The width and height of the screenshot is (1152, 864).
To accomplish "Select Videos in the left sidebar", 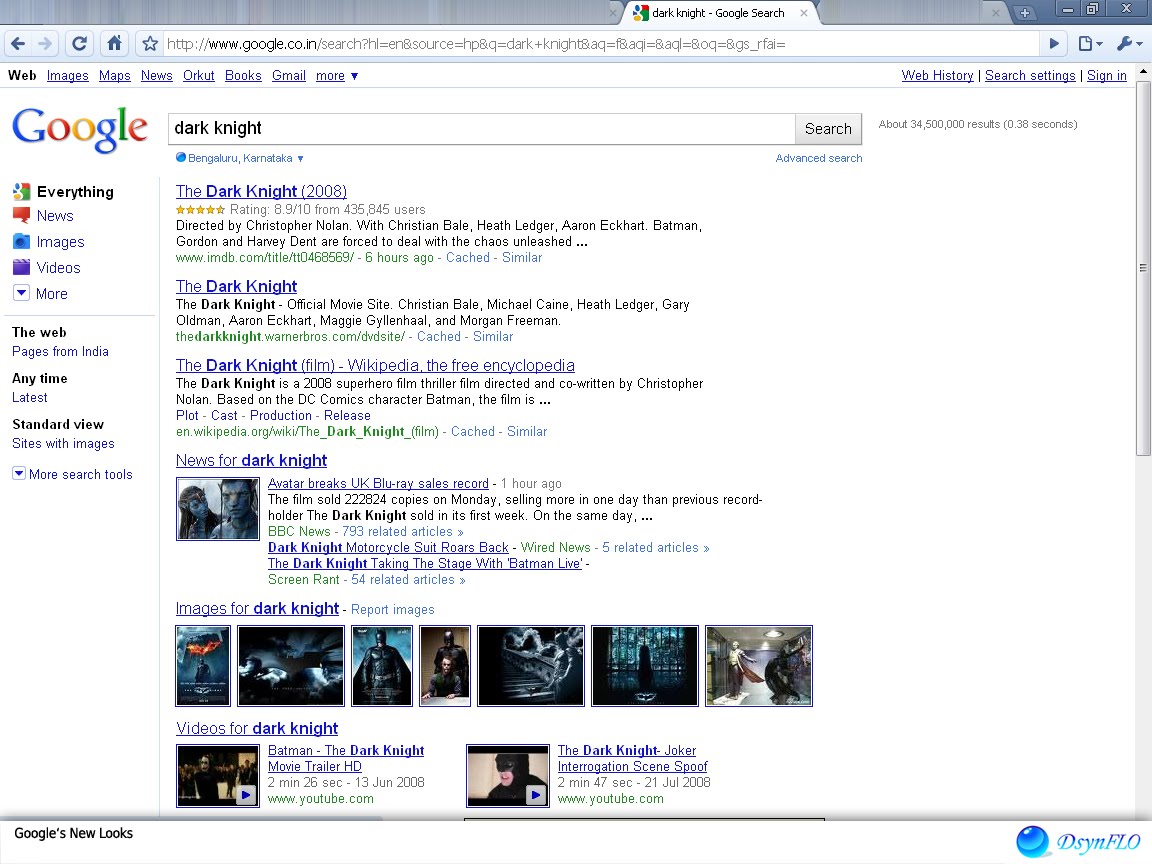I will coord(55,267).
